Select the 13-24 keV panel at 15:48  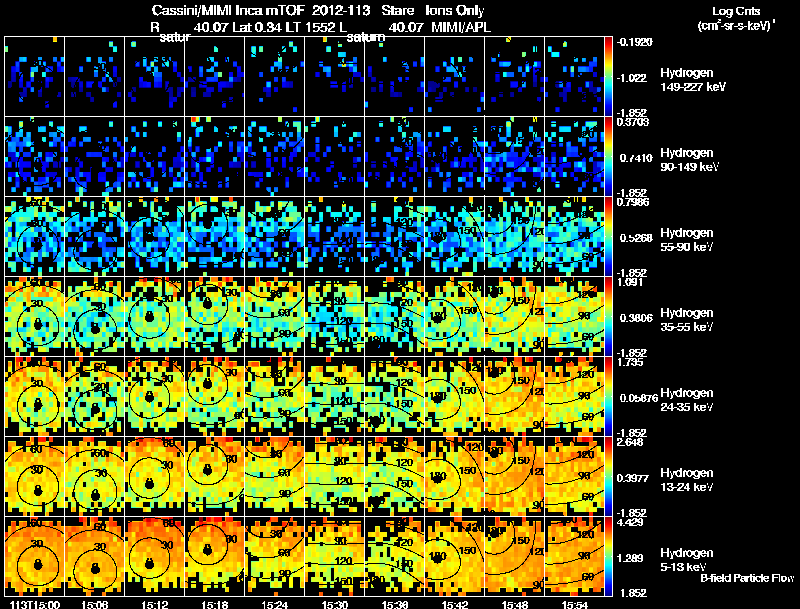(514, 476)
